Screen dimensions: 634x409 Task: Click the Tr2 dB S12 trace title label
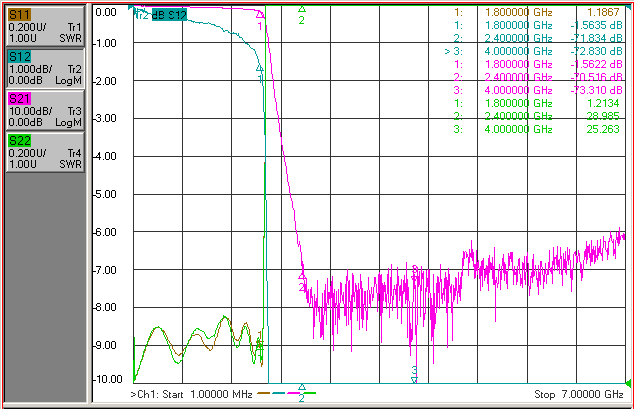pyautogui.click(x=160, y=15)
